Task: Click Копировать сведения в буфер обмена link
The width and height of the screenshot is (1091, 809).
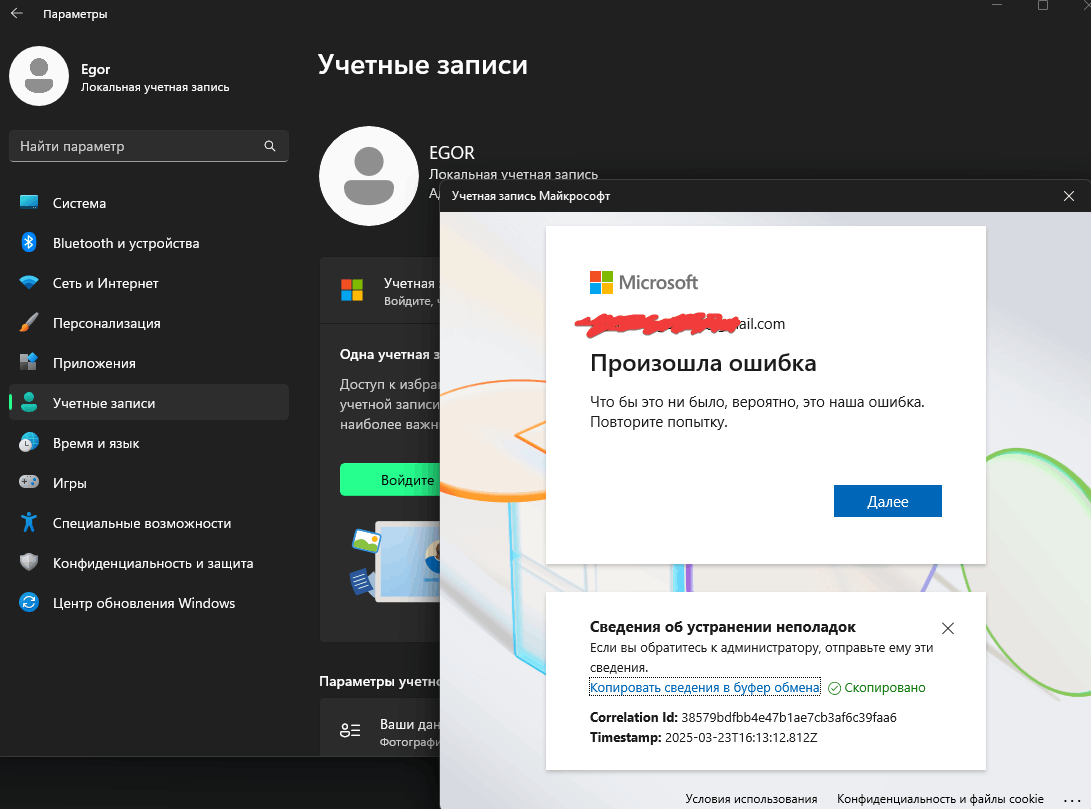Action: click(x=705, y=687)
